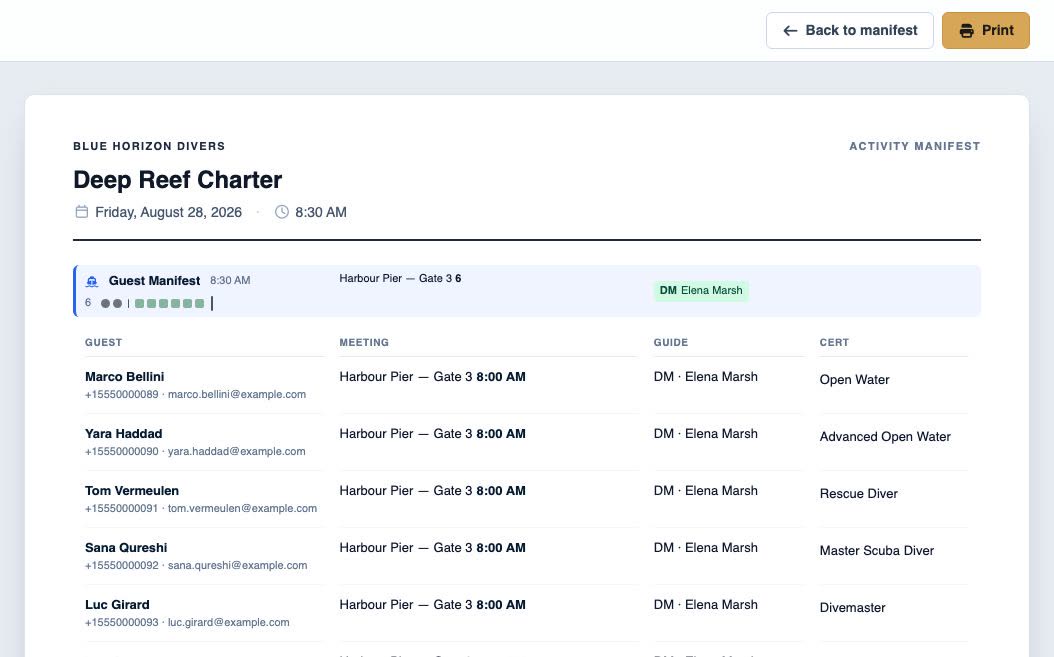Screen dimensions: 1054x657
Task: Select guest name Yara Haddad
Action: pos(124,434)
